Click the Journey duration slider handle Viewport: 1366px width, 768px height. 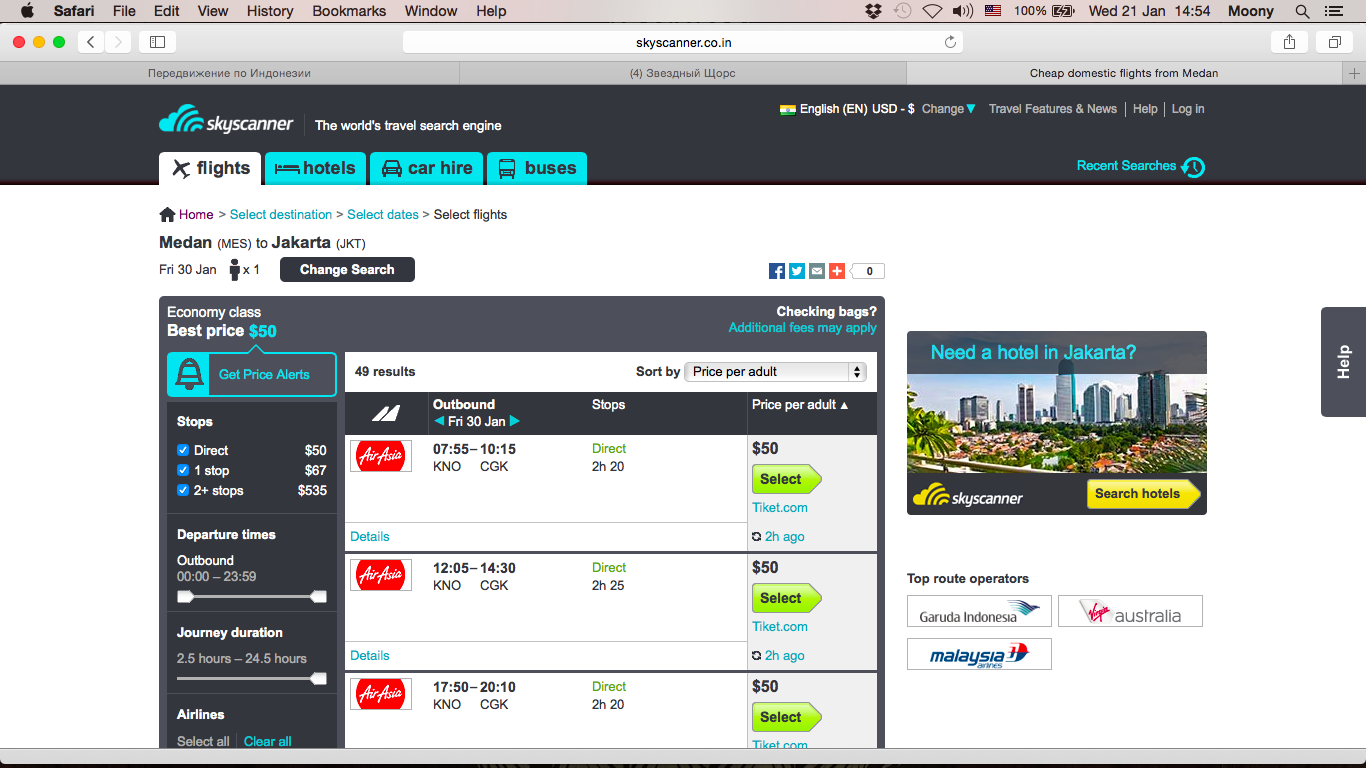tap(319, 679)
